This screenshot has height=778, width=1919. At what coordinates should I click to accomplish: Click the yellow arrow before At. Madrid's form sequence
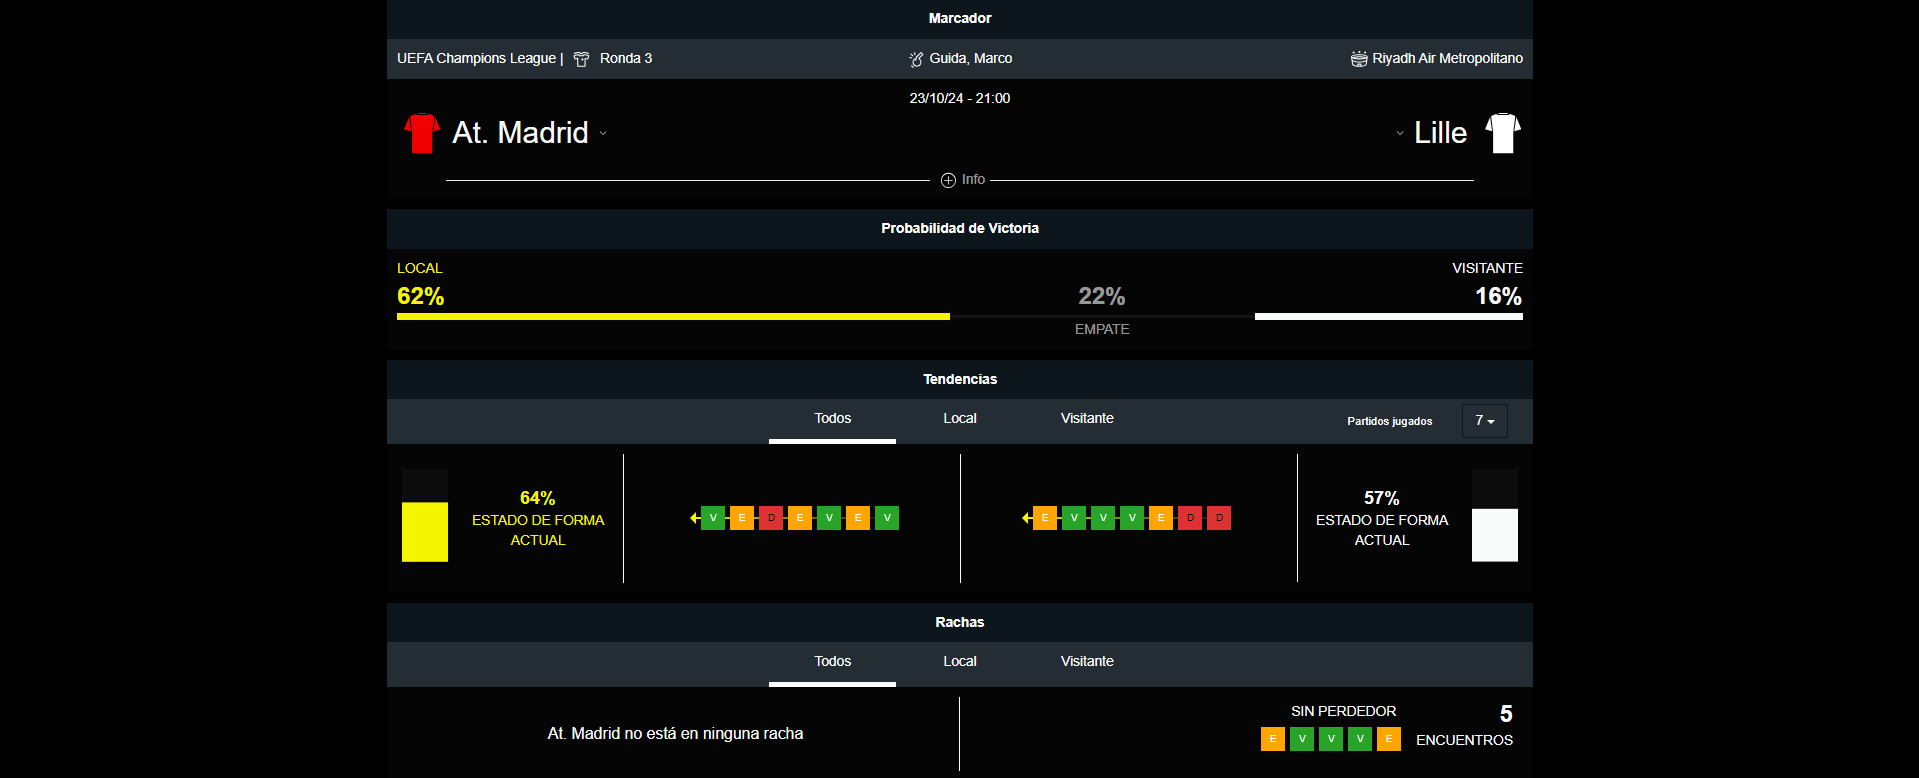coord(694,518)
